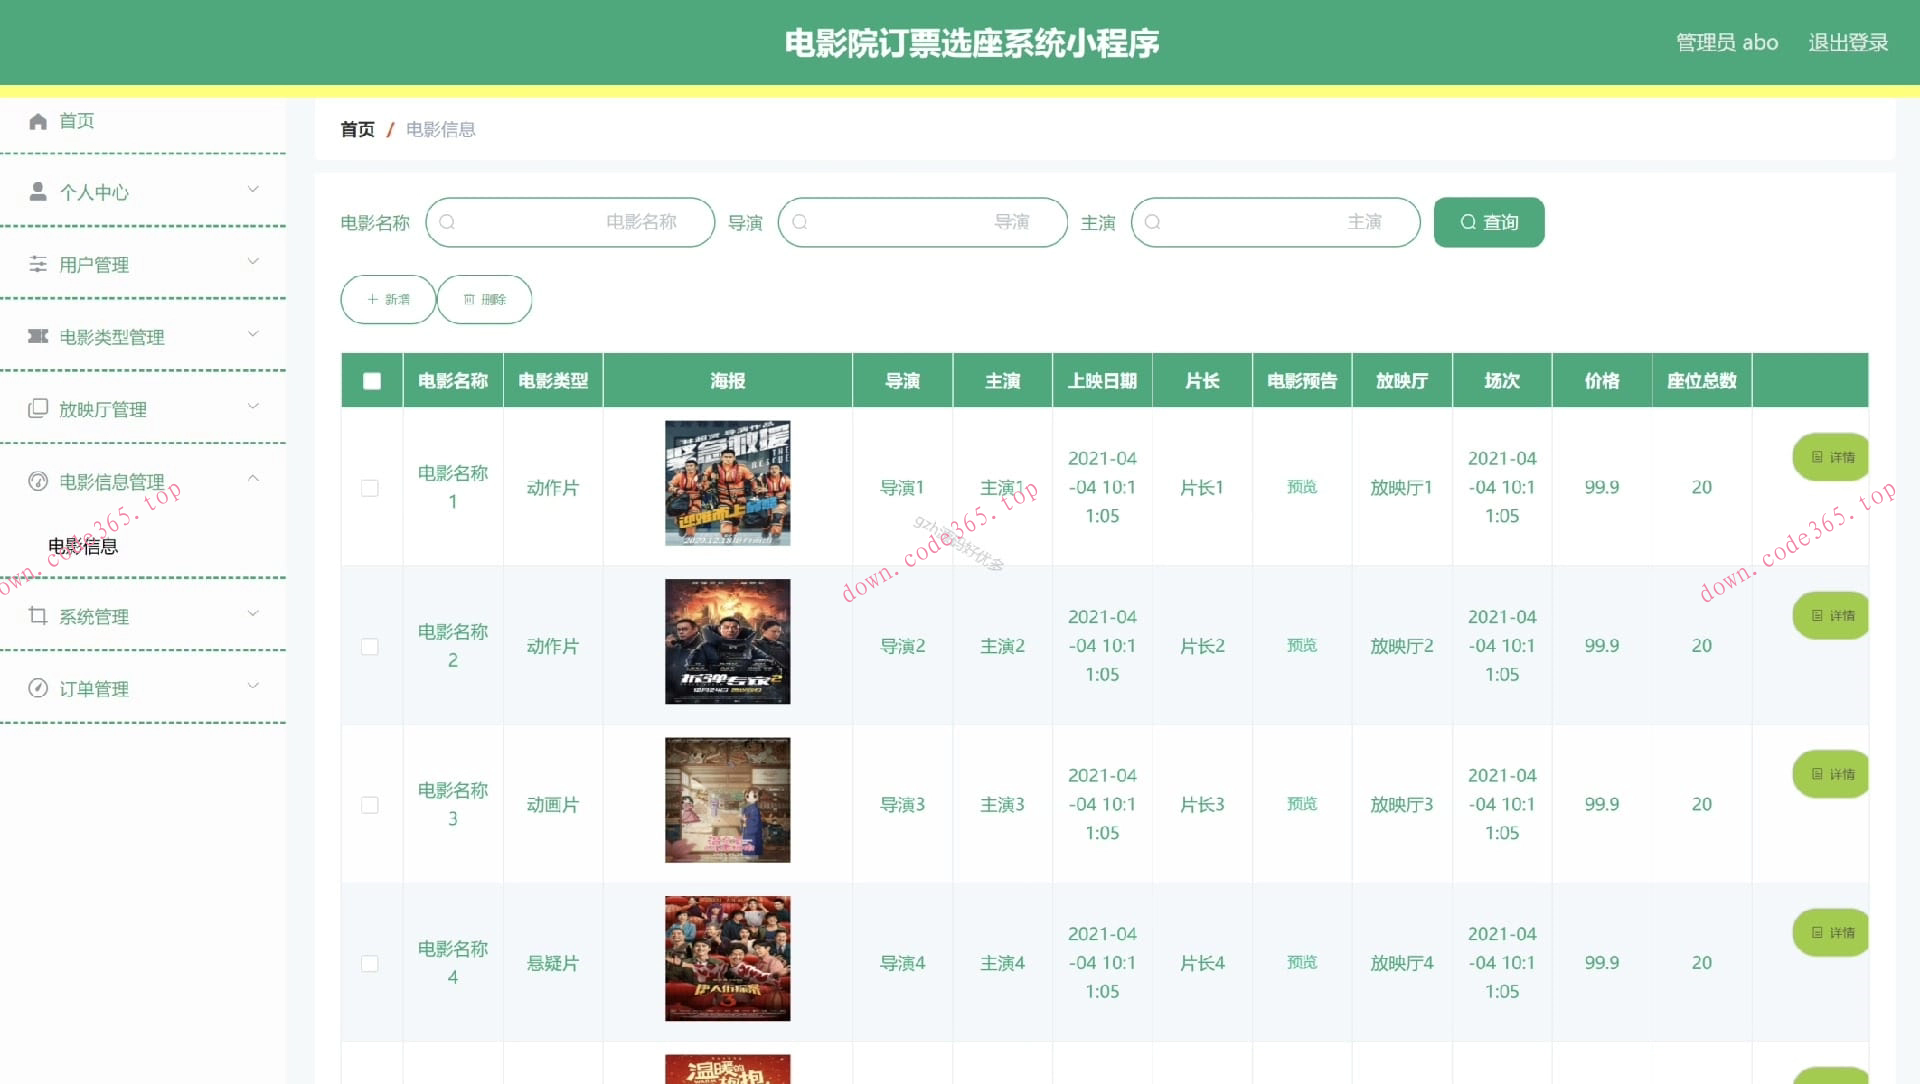Image resolution: width=1920 pixels, height=1084 pixels.
Task: Check the select-all checkbox in table header
Action: (x=371, y=380)
